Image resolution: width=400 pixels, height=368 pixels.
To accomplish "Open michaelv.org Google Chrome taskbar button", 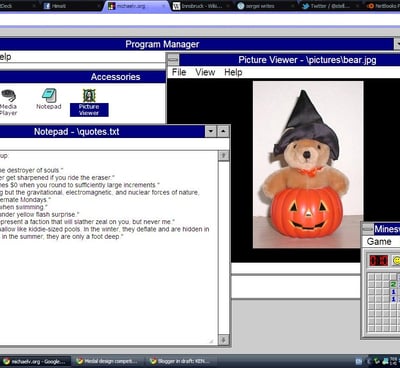I will click(x=36, y=361).
